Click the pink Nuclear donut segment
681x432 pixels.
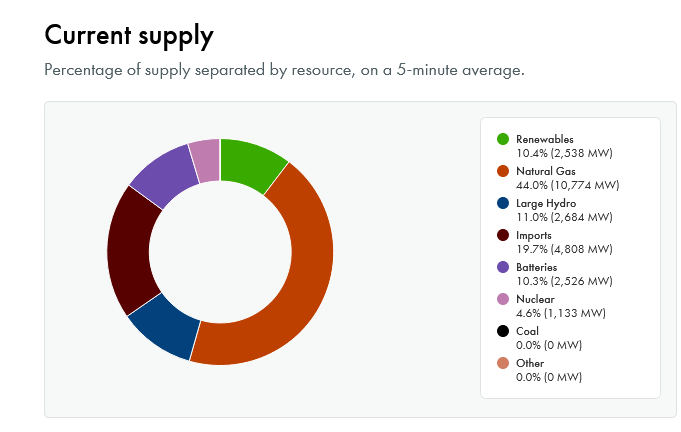(x=206, y=158)
